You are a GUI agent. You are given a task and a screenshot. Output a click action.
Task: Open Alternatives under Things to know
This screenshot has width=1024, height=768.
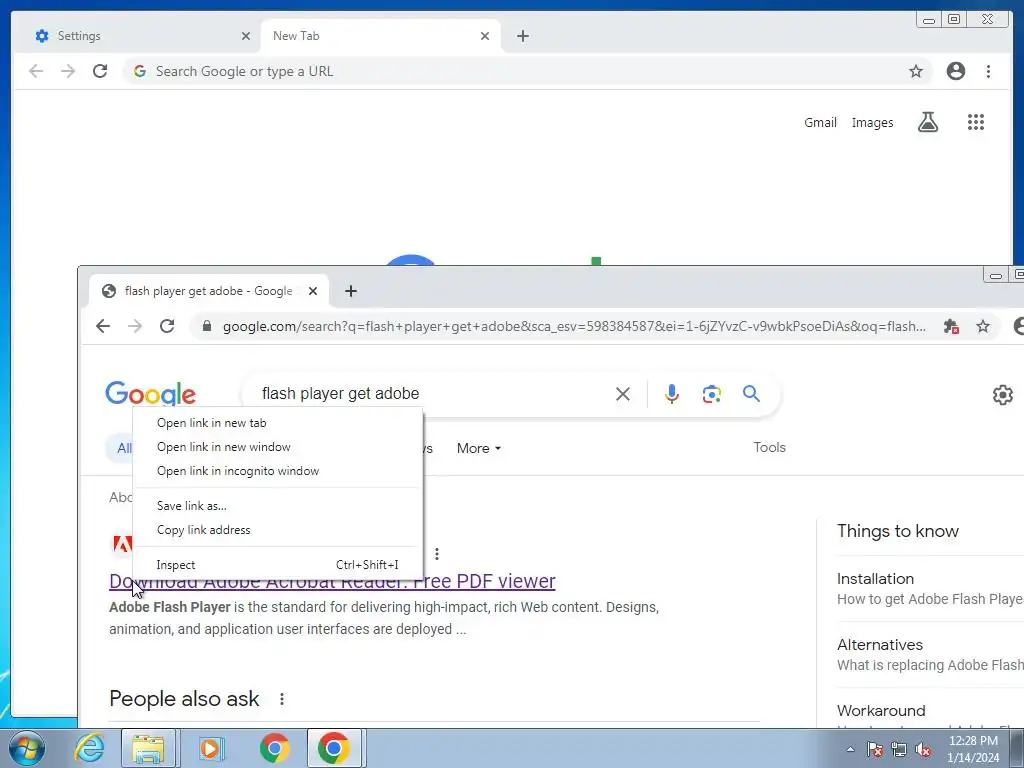tap(880, 645)
